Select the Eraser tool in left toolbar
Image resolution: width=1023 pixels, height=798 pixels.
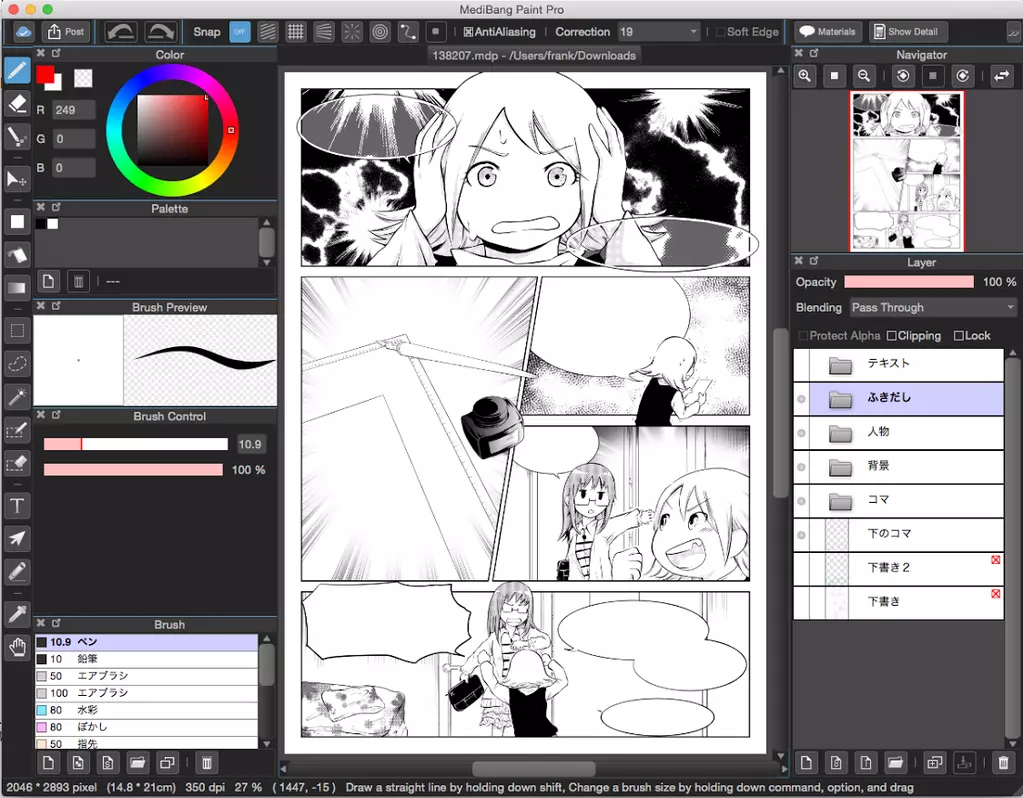coord(18,103)
